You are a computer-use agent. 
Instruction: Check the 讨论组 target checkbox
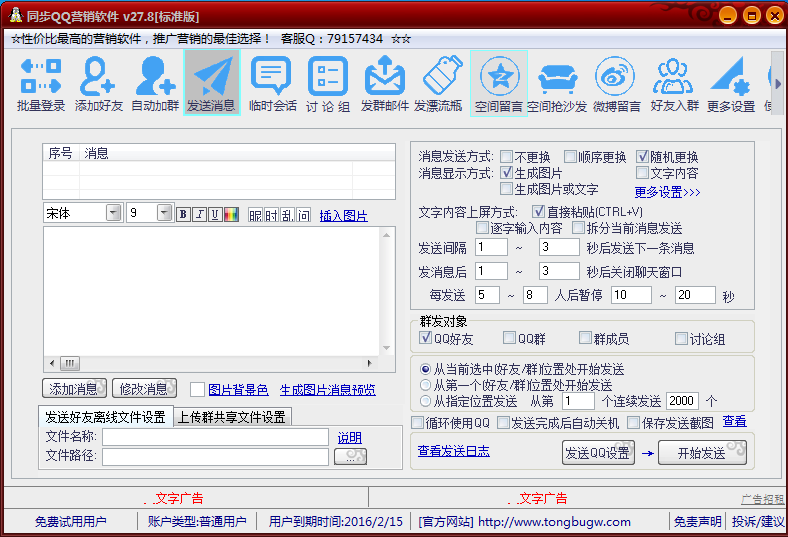coord(681,338)
